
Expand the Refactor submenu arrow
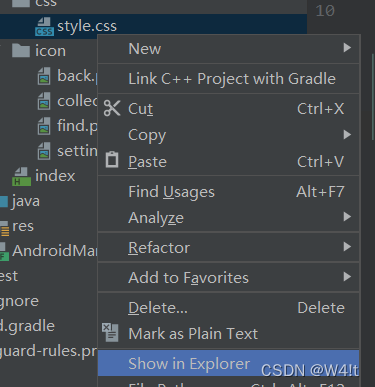pyautogui.click(x=347, y=247)
